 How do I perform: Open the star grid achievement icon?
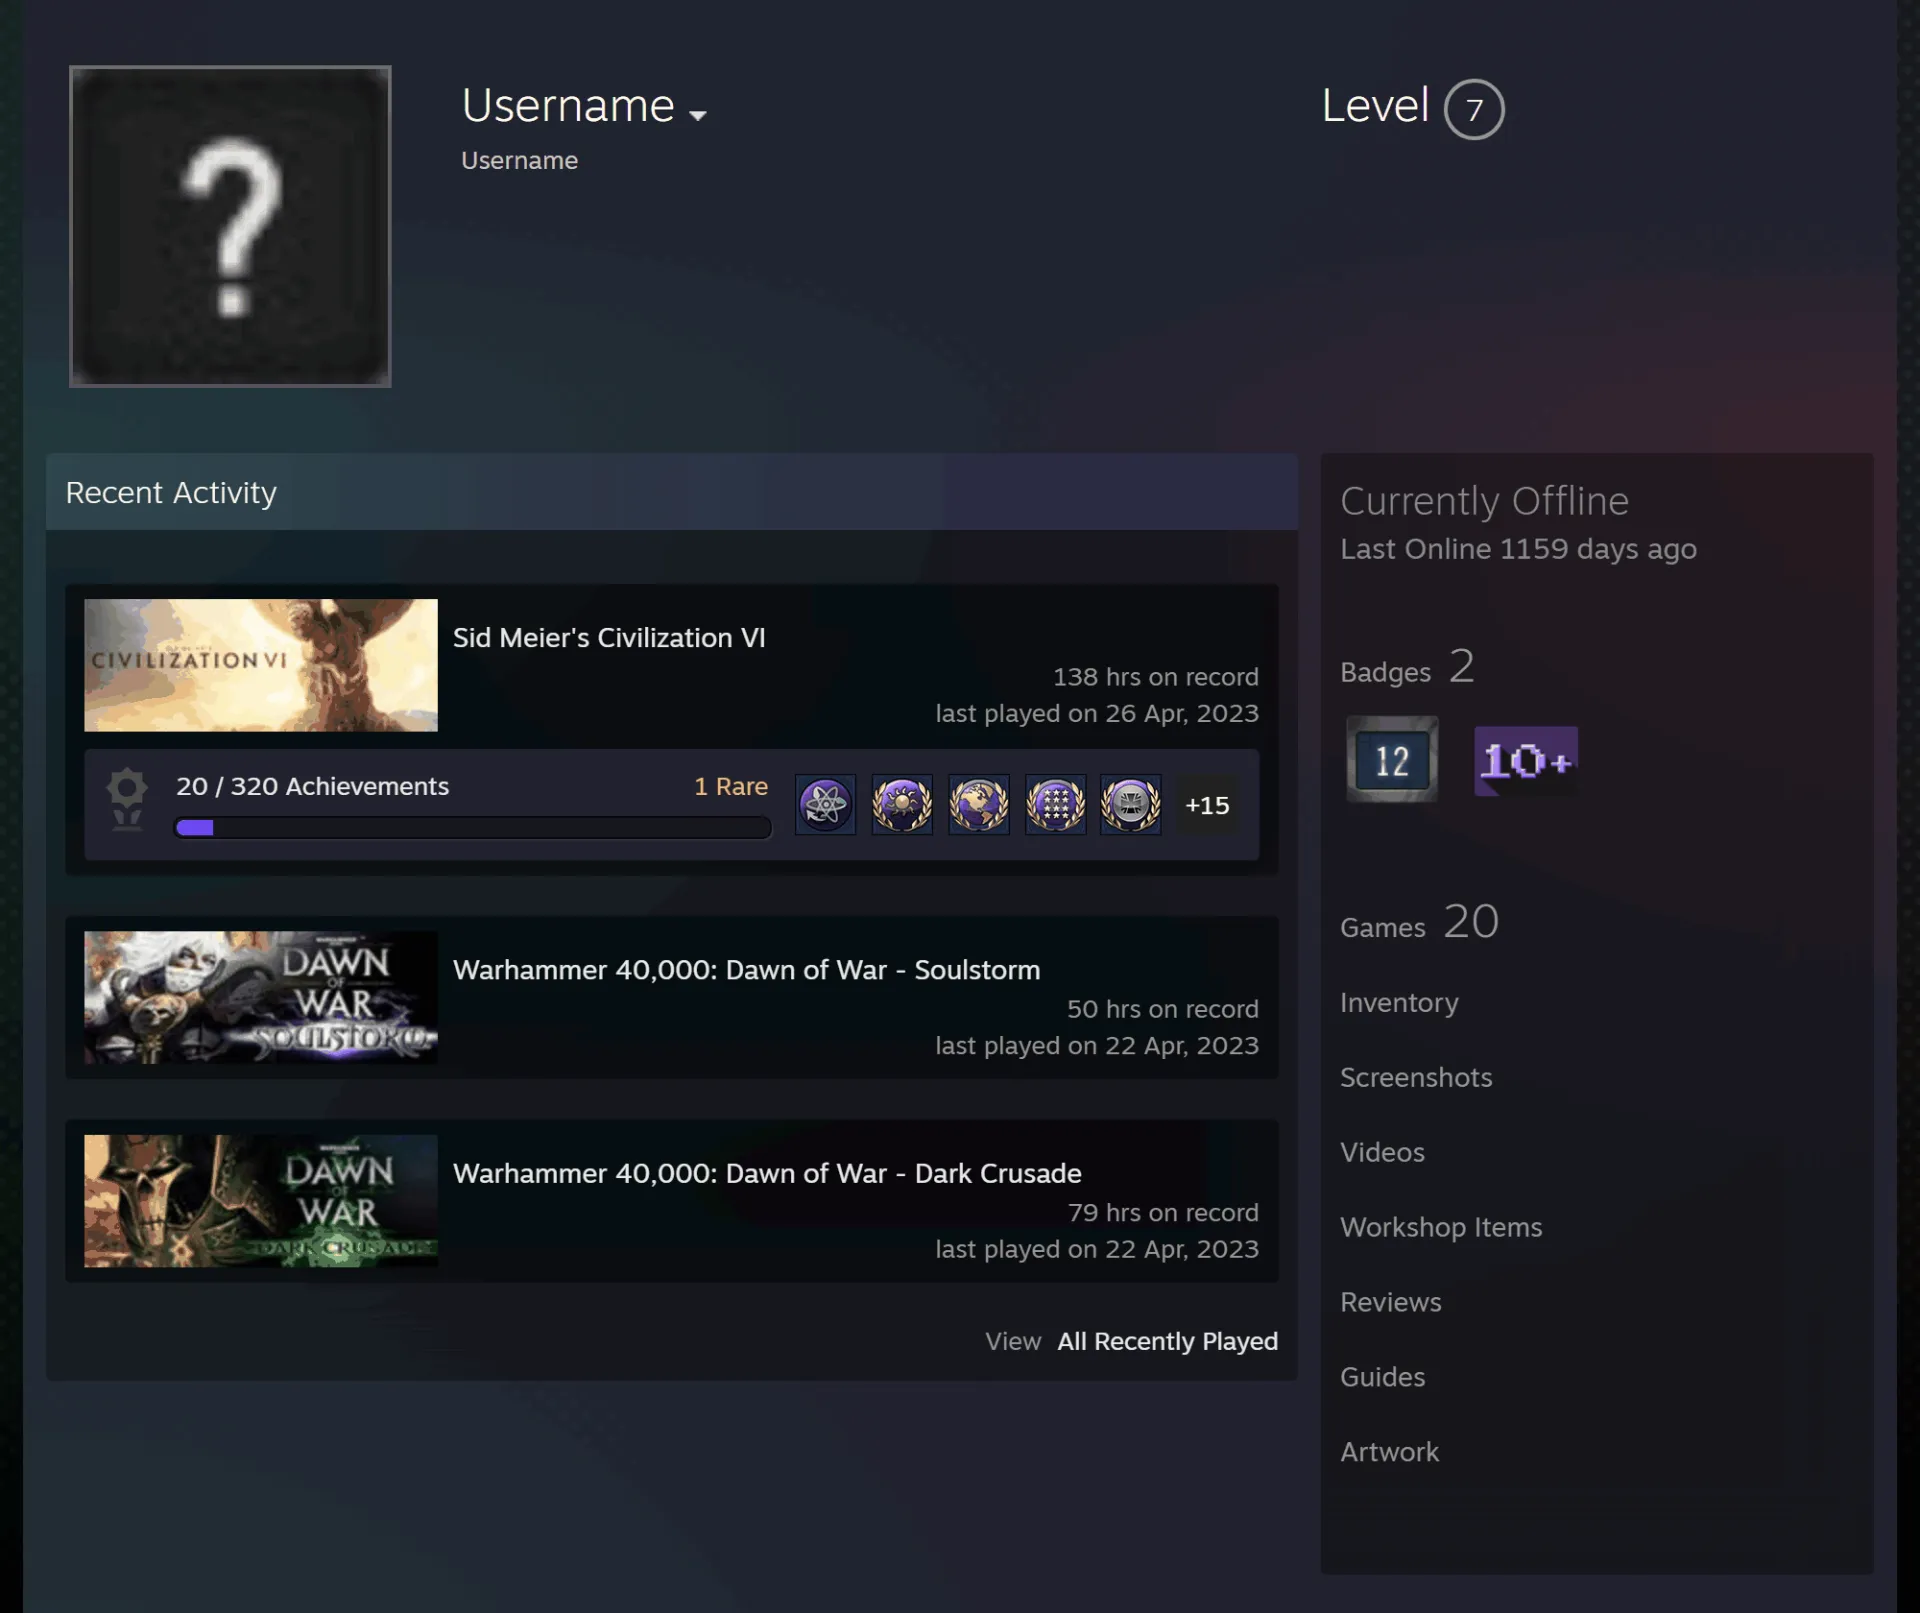(x=1055, y=805)
